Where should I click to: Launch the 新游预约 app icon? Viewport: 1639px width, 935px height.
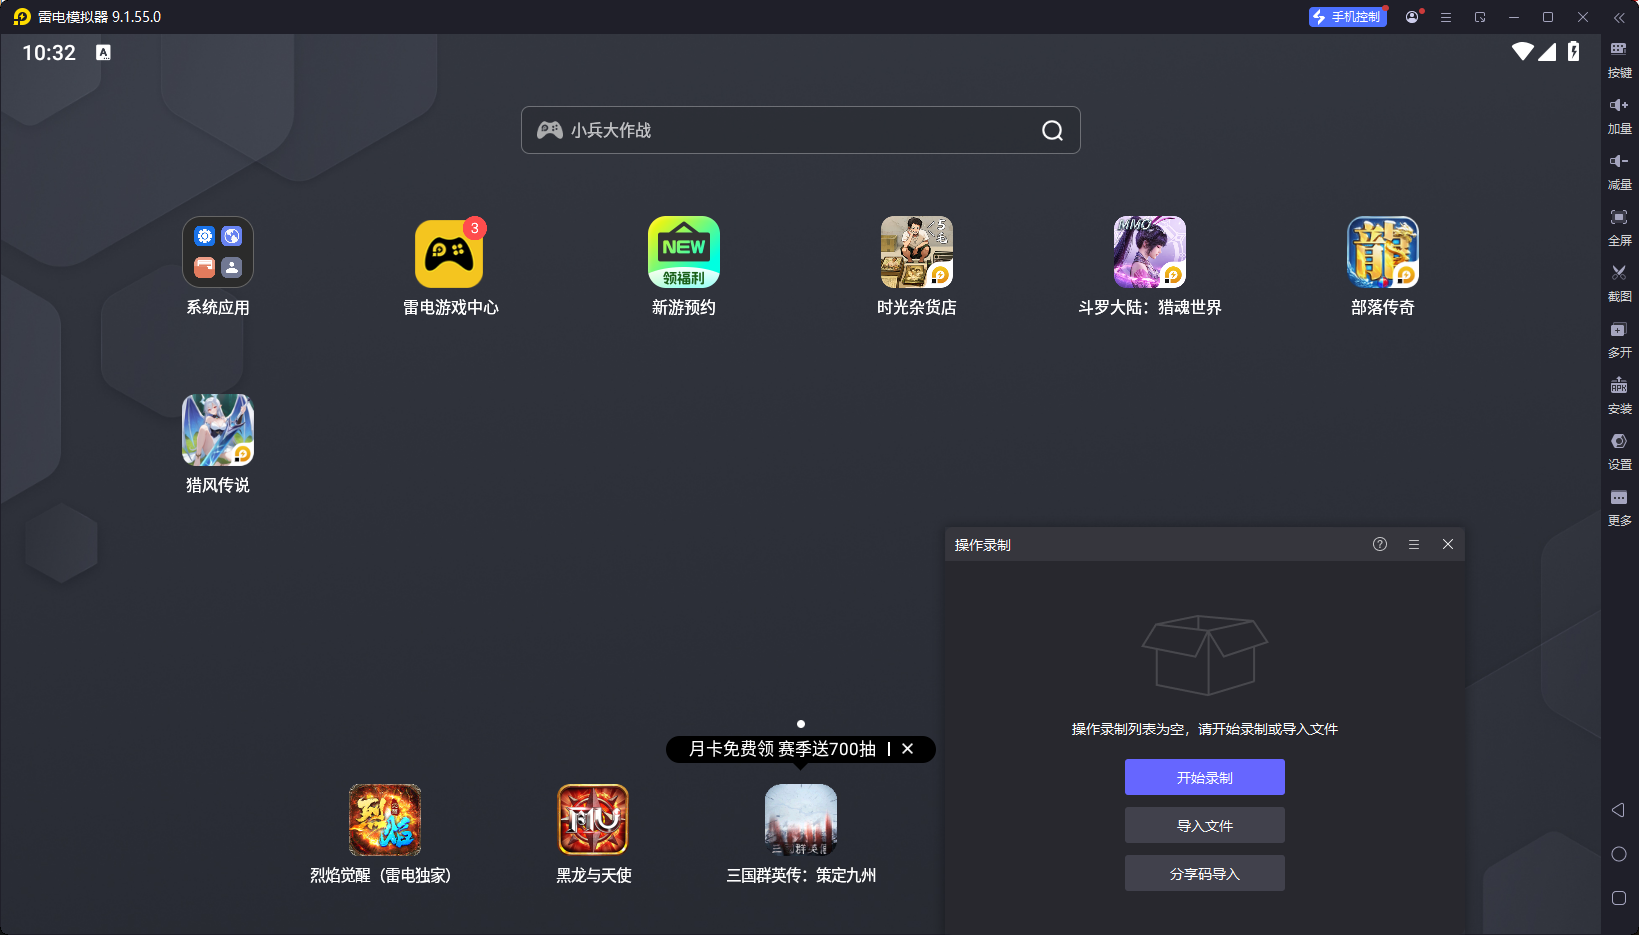point(683,253)
